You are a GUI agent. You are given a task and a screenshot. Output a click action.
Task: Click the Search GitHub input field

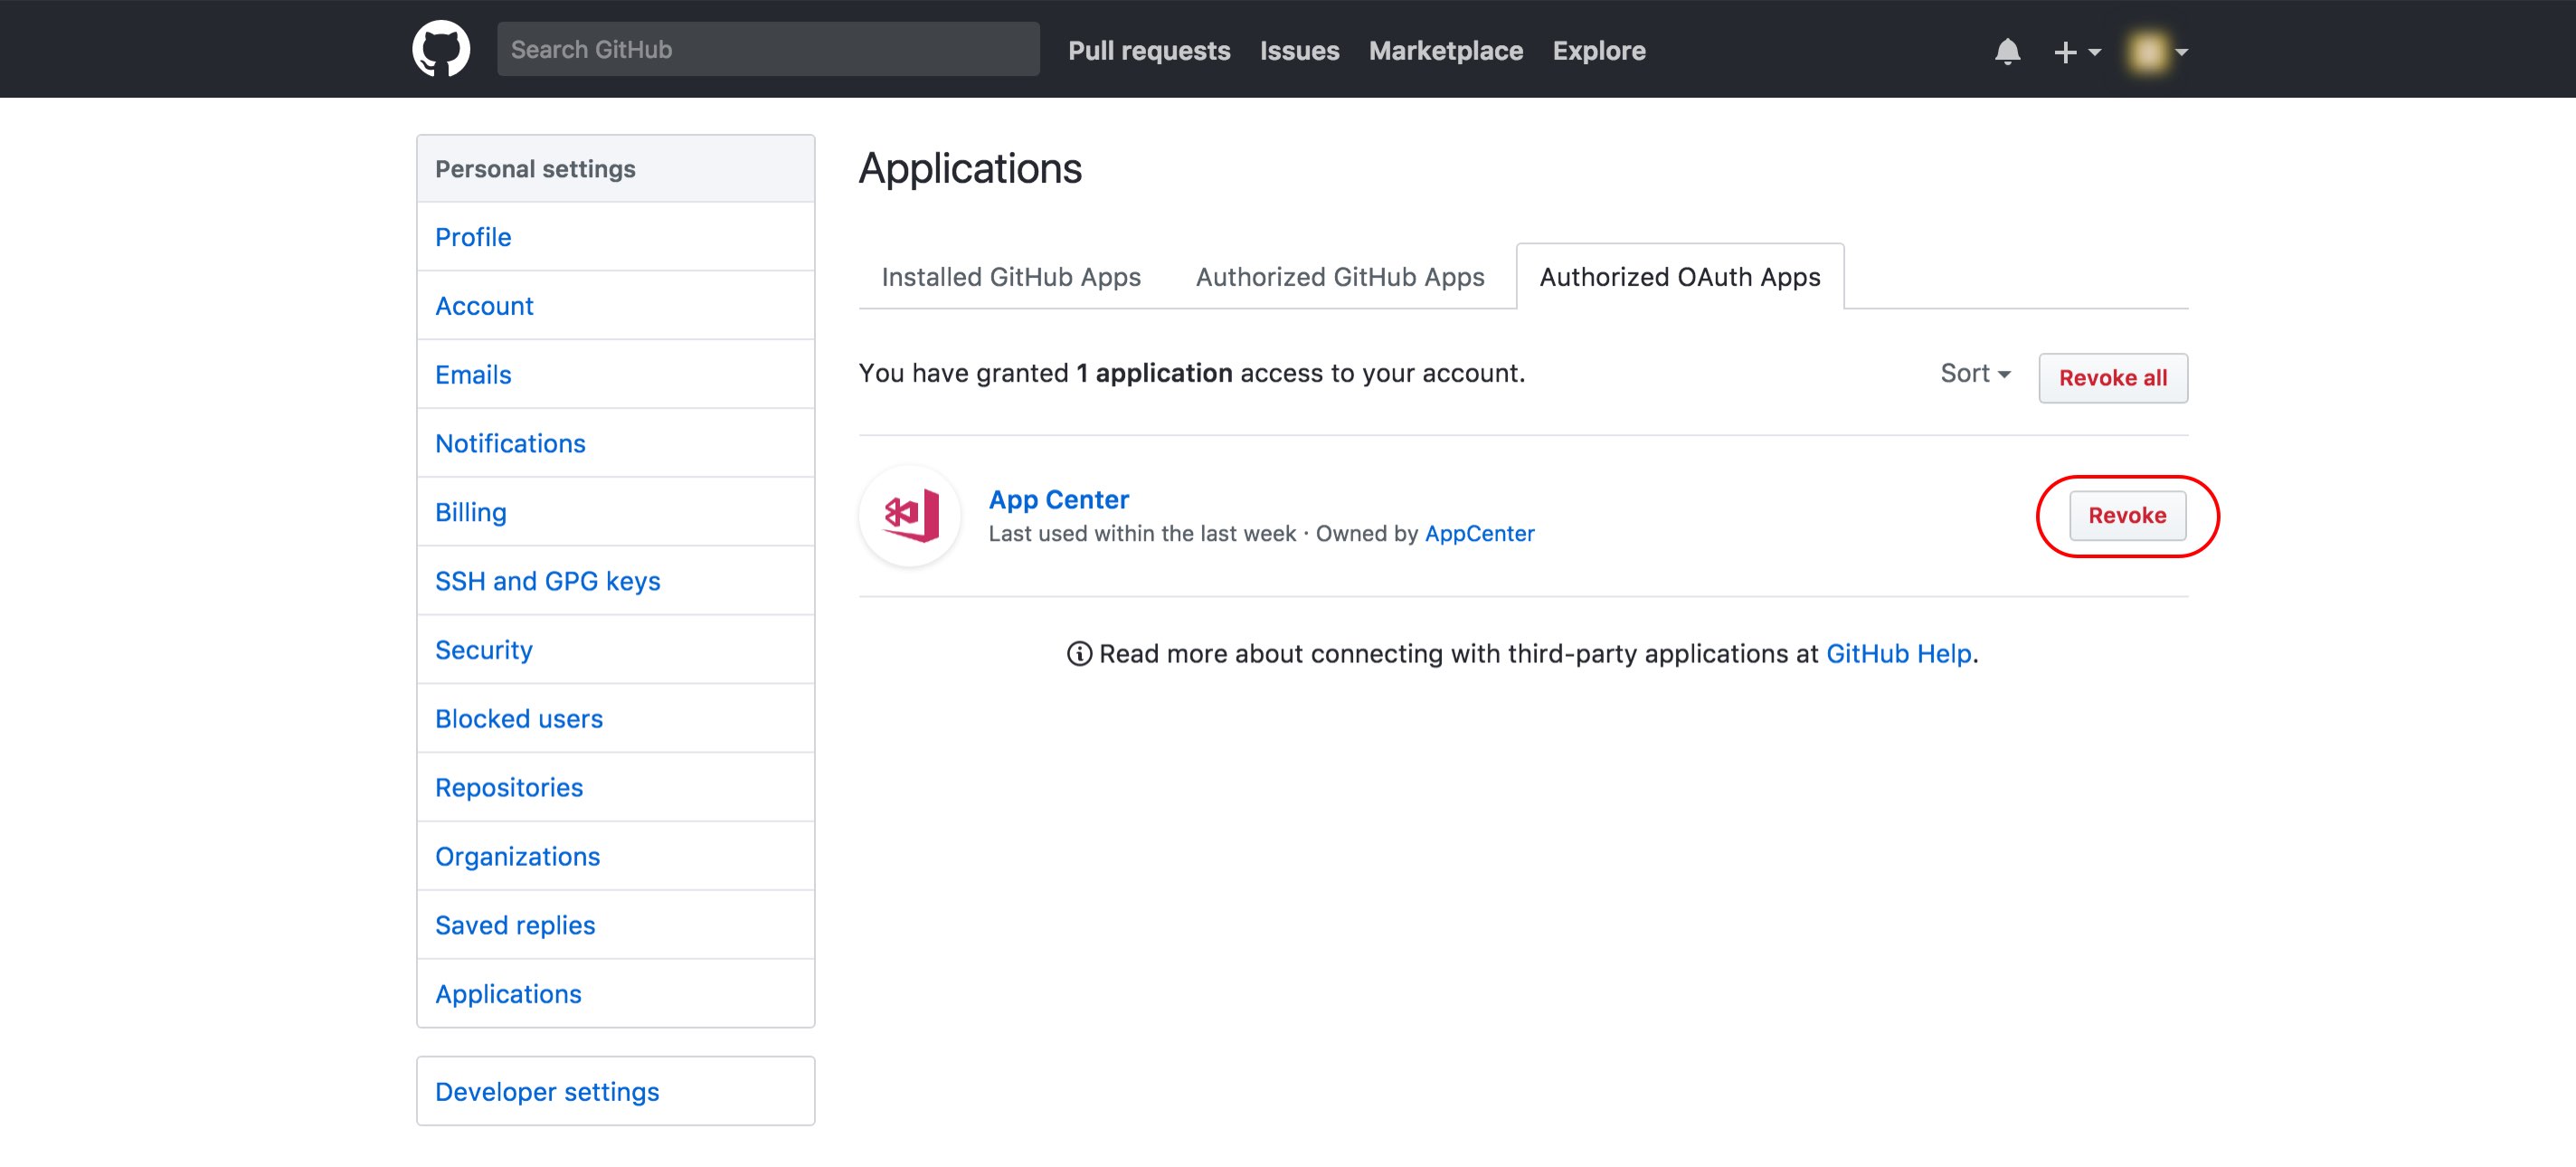767,50
